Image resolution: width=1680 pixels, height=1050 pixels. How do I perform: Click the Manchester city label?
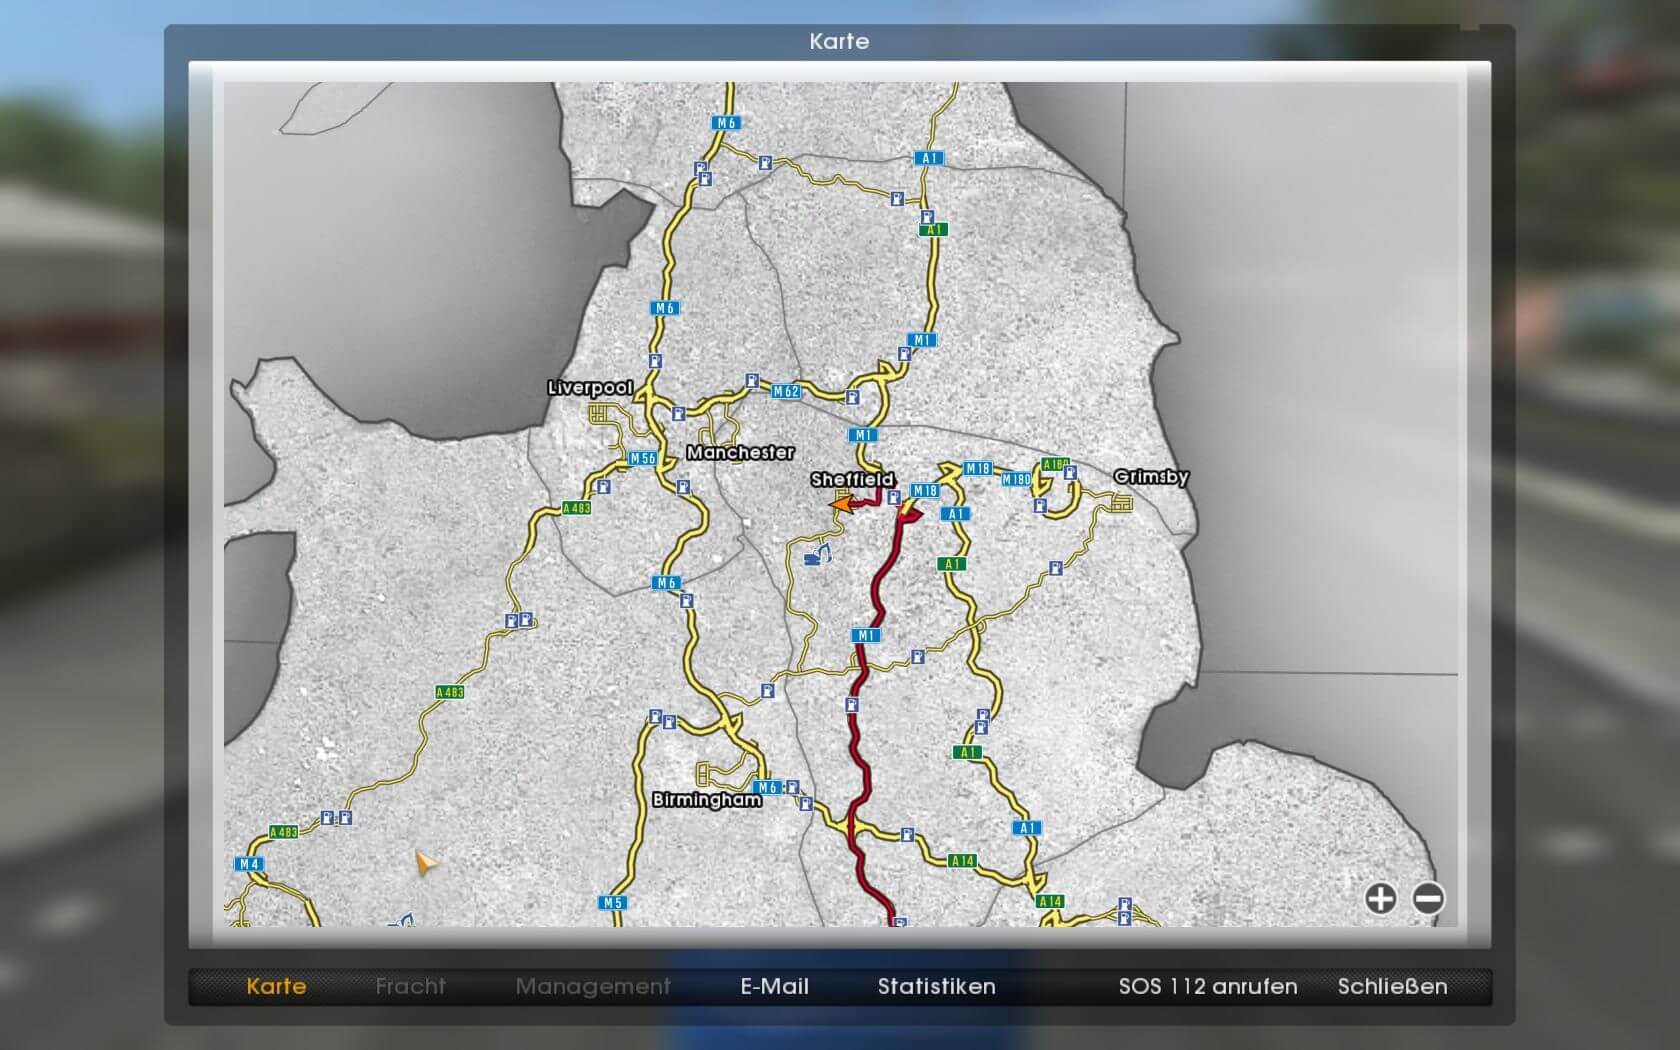tap(740, 452)
